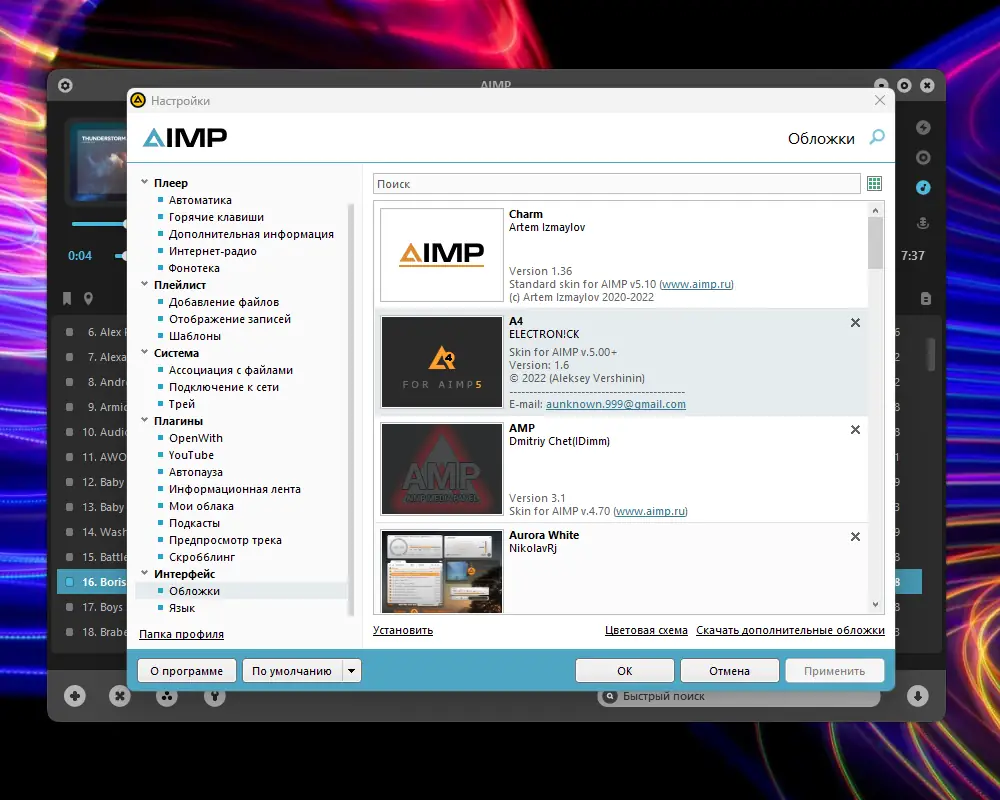Image resolution: width=1000 pixels, height=800 pixels.
Task: Open the По умолчанию dropdown arrow
Action: (x=351, y=671)
